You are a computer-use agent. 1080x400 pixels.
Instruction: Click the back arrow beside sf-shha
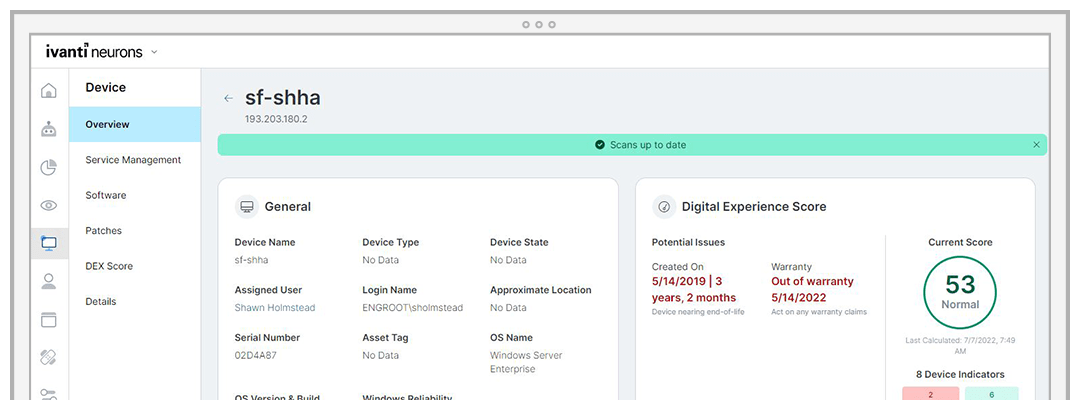[x=229, y=98]
